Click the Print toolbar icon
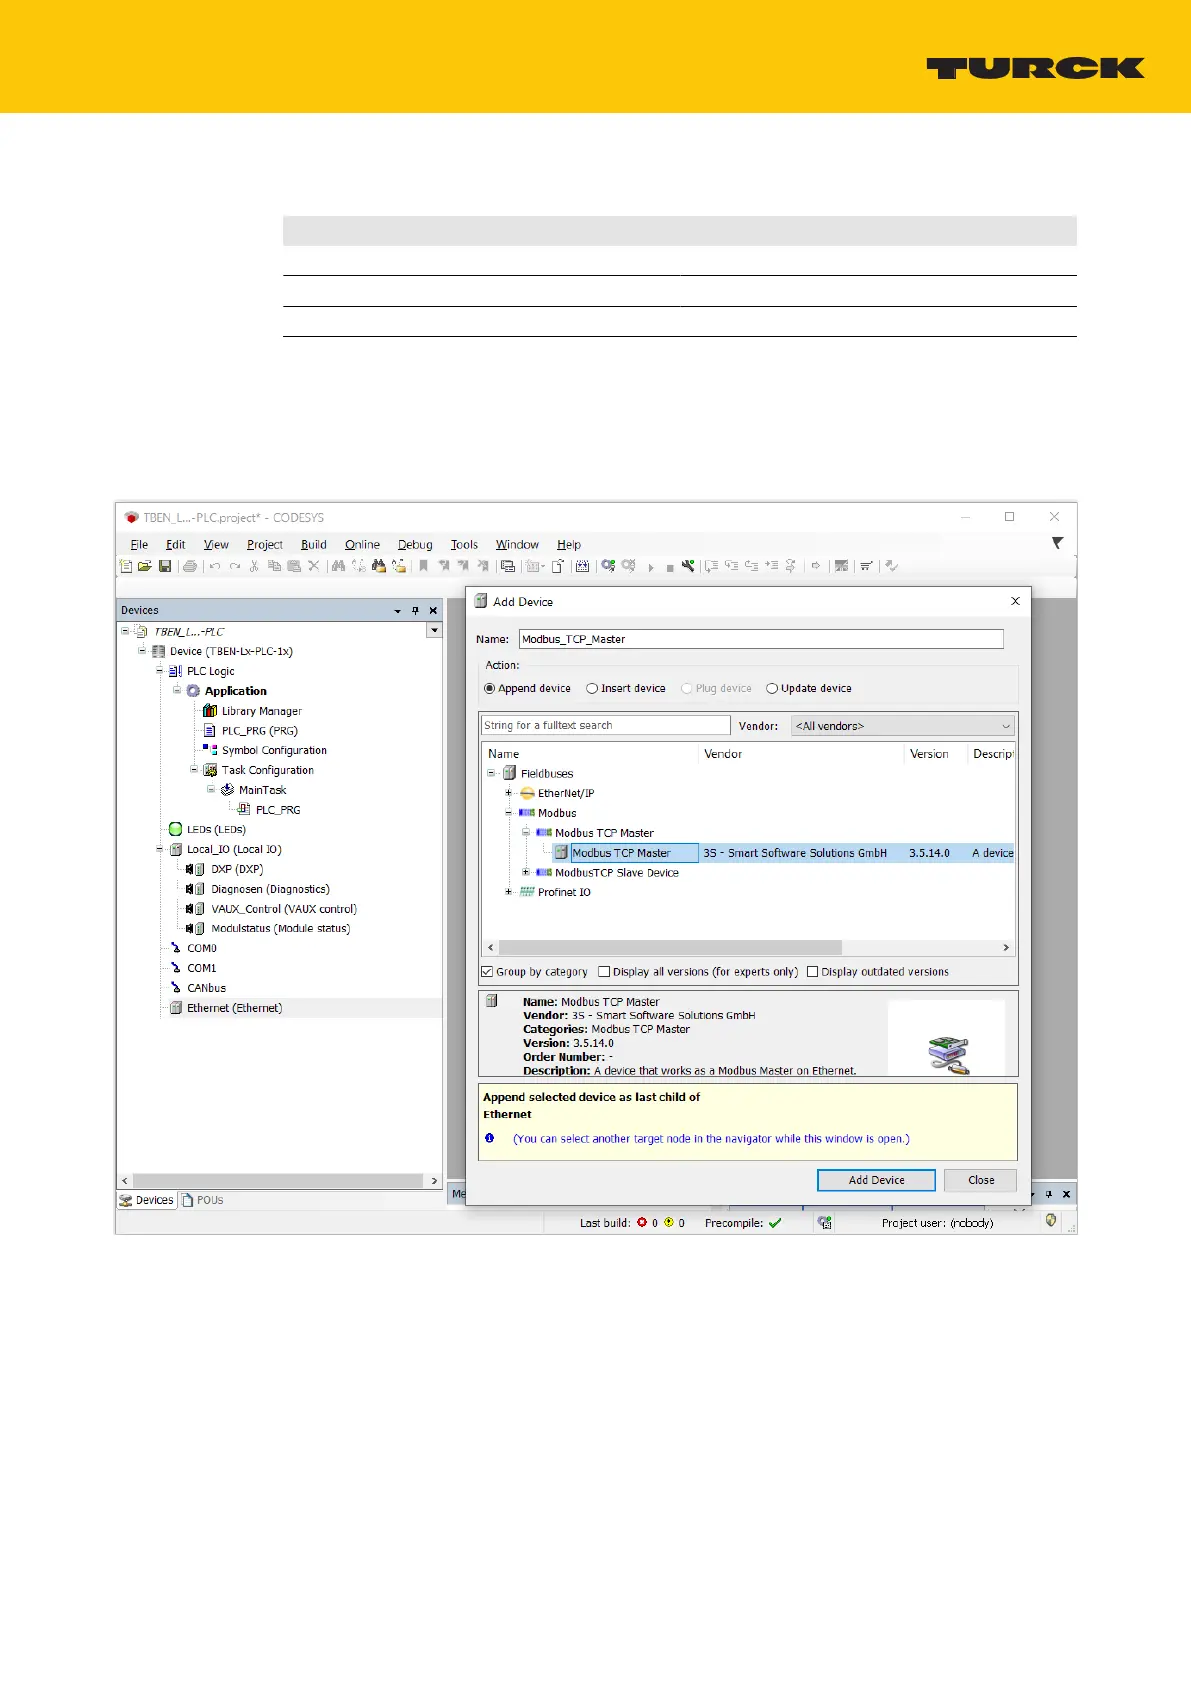1191x1684 pixels. (190, 566)
